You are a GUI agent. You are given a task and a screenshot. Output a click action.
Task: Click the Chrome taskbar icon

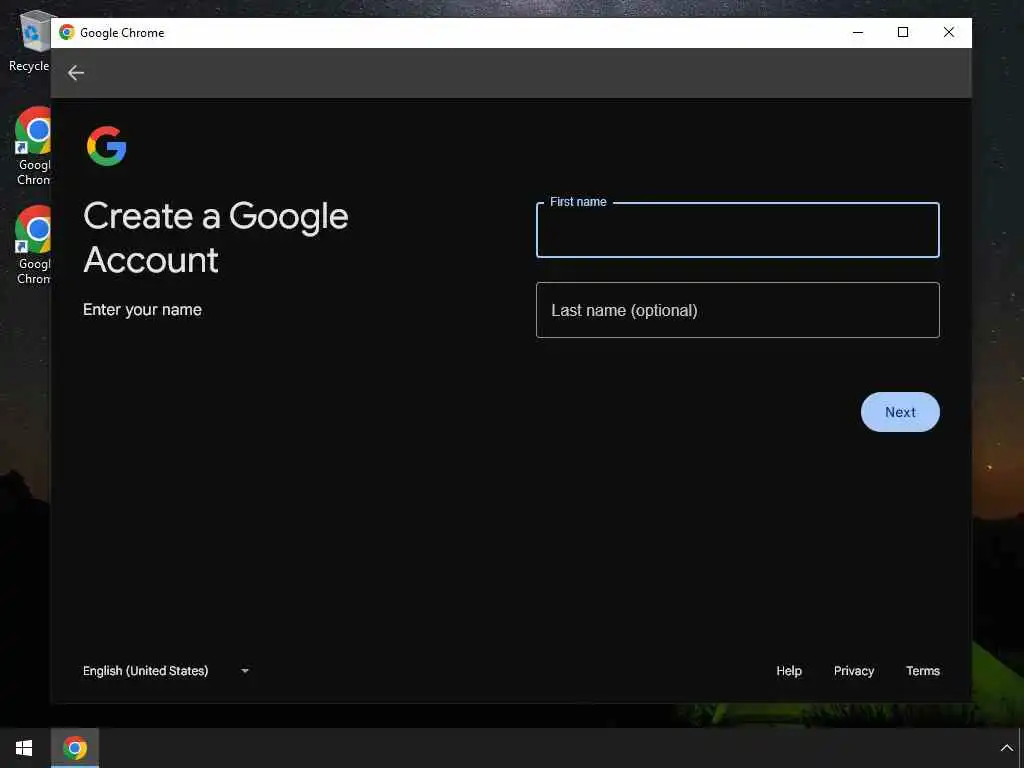pos(75,748)
